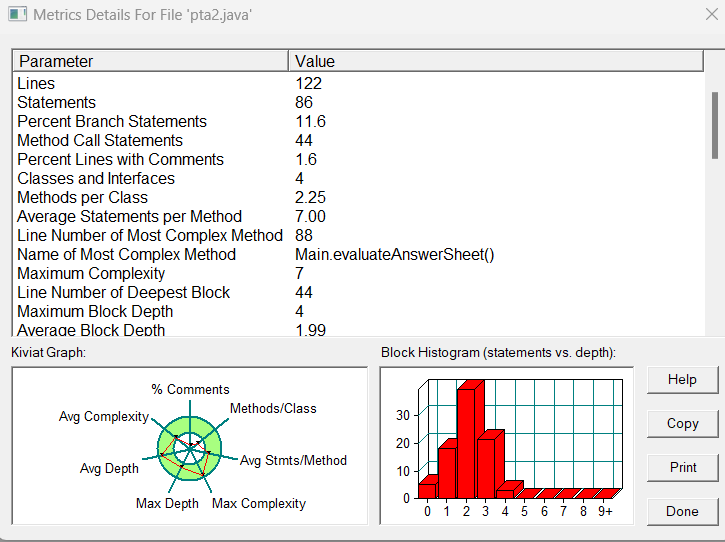Select the Lines row
The width and height of the screenshot is (725, 542).
click(358, 83)
